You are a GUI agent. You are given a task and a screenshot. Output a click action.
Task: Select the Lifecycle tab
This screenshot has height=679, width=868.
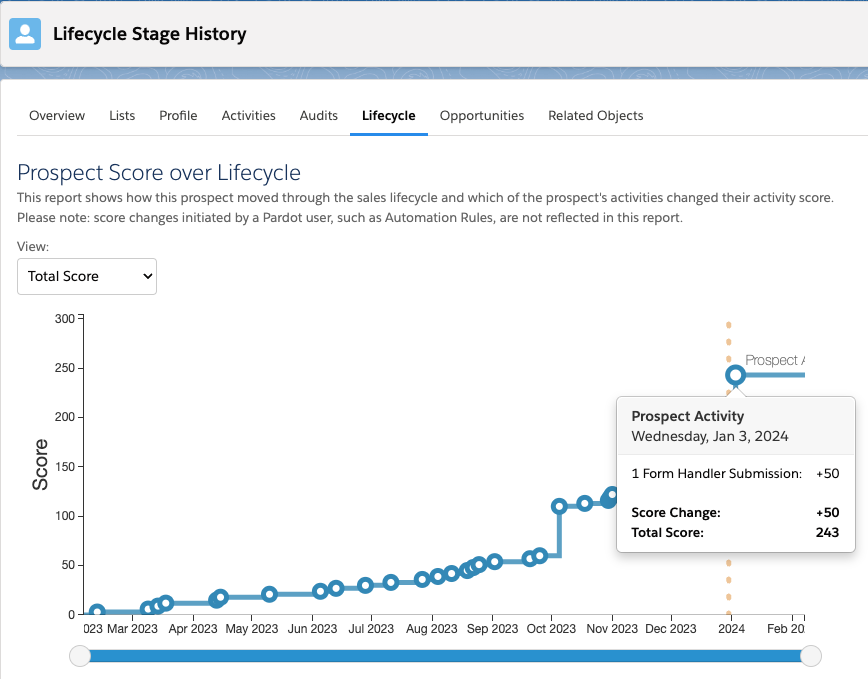(388, 116)
